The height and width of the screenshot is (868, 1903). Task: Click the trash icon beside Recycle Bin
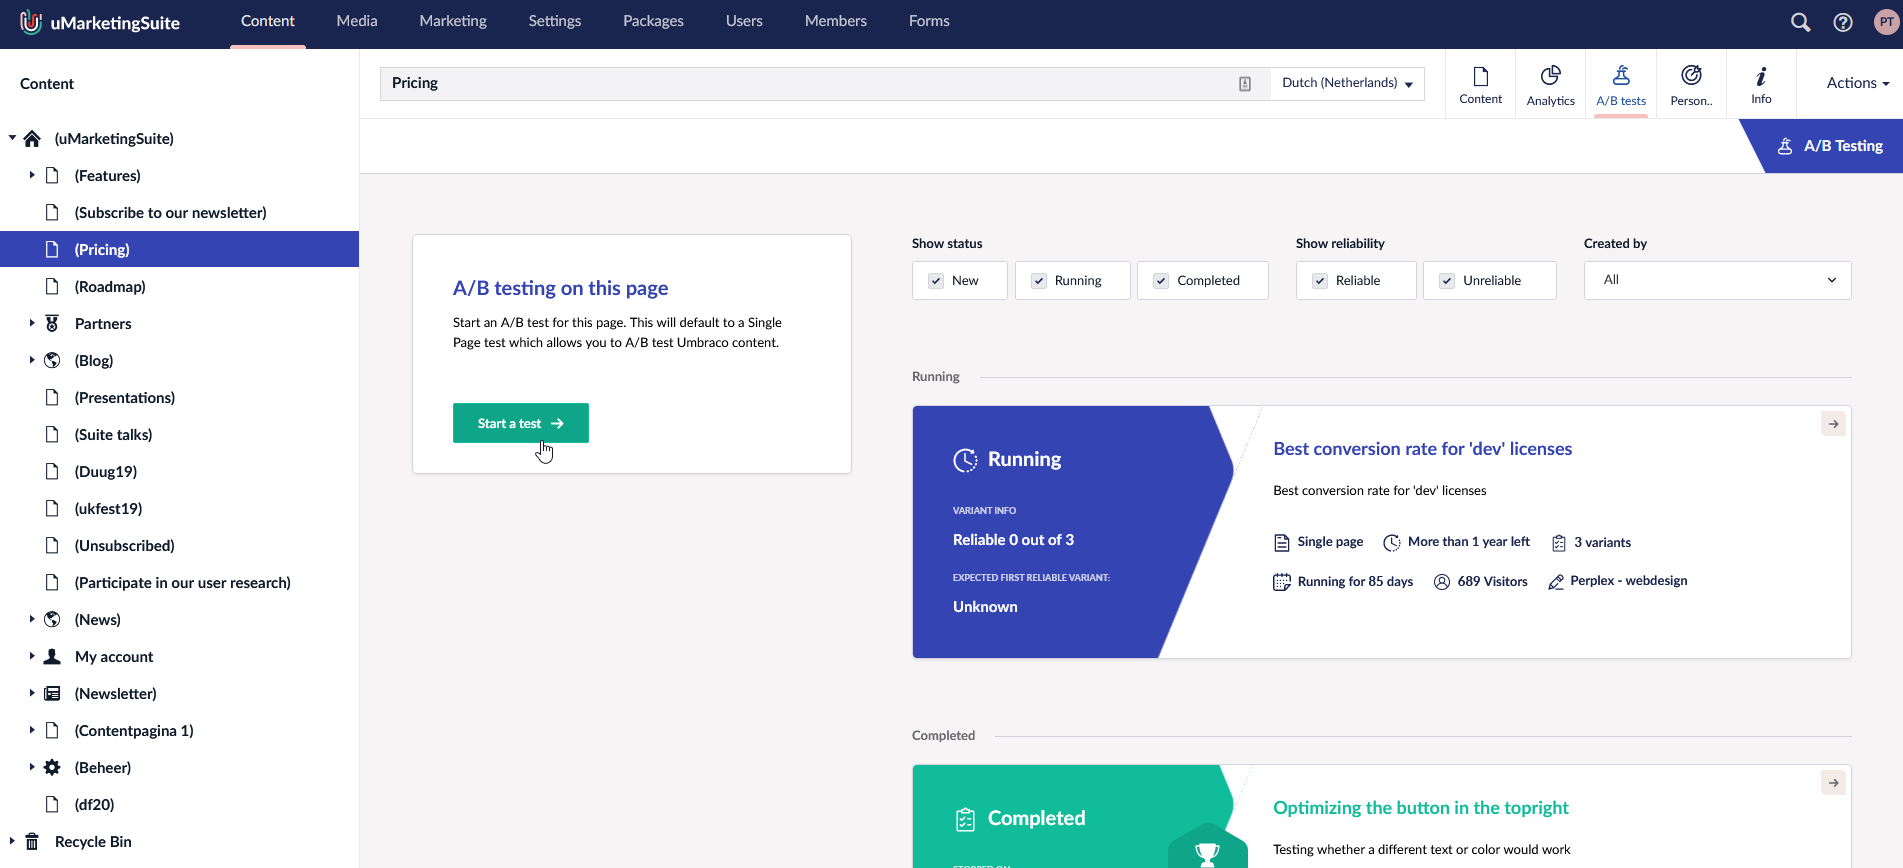point(32,841)
